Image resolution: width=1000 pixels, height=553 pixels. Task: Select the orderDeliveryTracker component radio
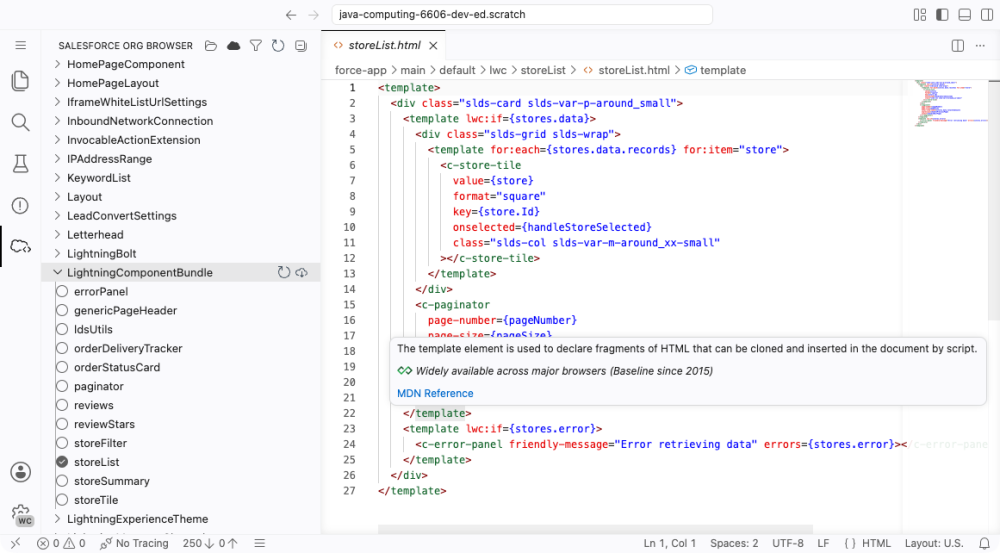click(x=62, y=348)
